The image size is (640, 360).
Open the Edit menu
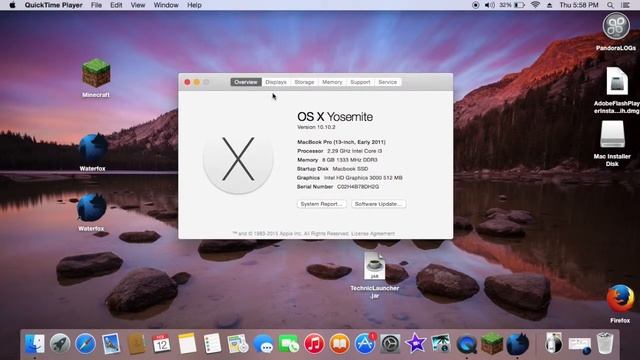(116, 5)
